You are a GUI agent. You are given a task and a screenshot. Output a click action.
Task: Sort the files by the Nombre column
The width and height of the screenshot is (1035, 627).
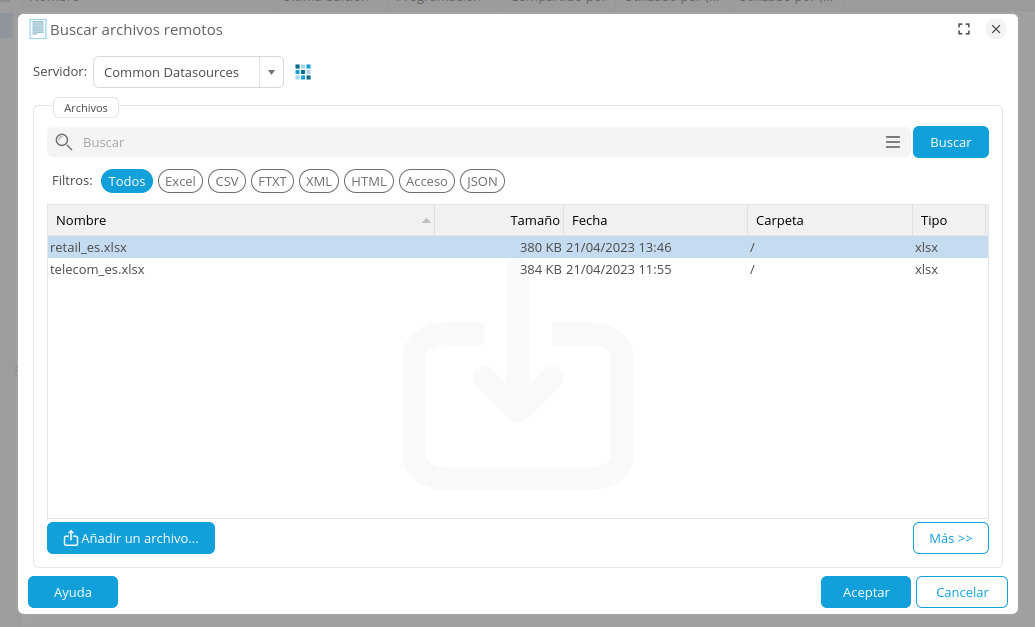(x=240, y=220)
